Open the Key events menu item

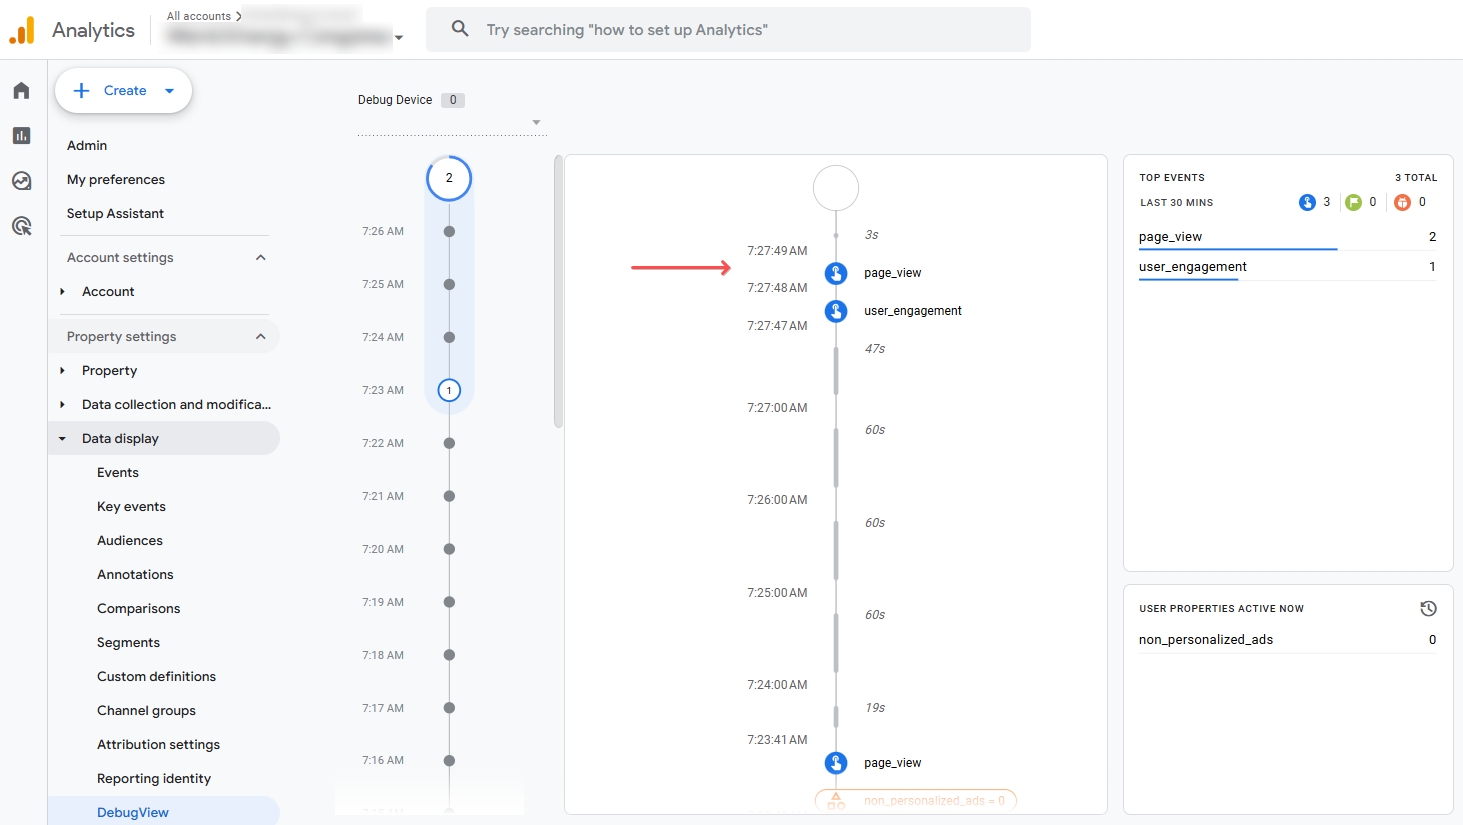coord(131,507)
